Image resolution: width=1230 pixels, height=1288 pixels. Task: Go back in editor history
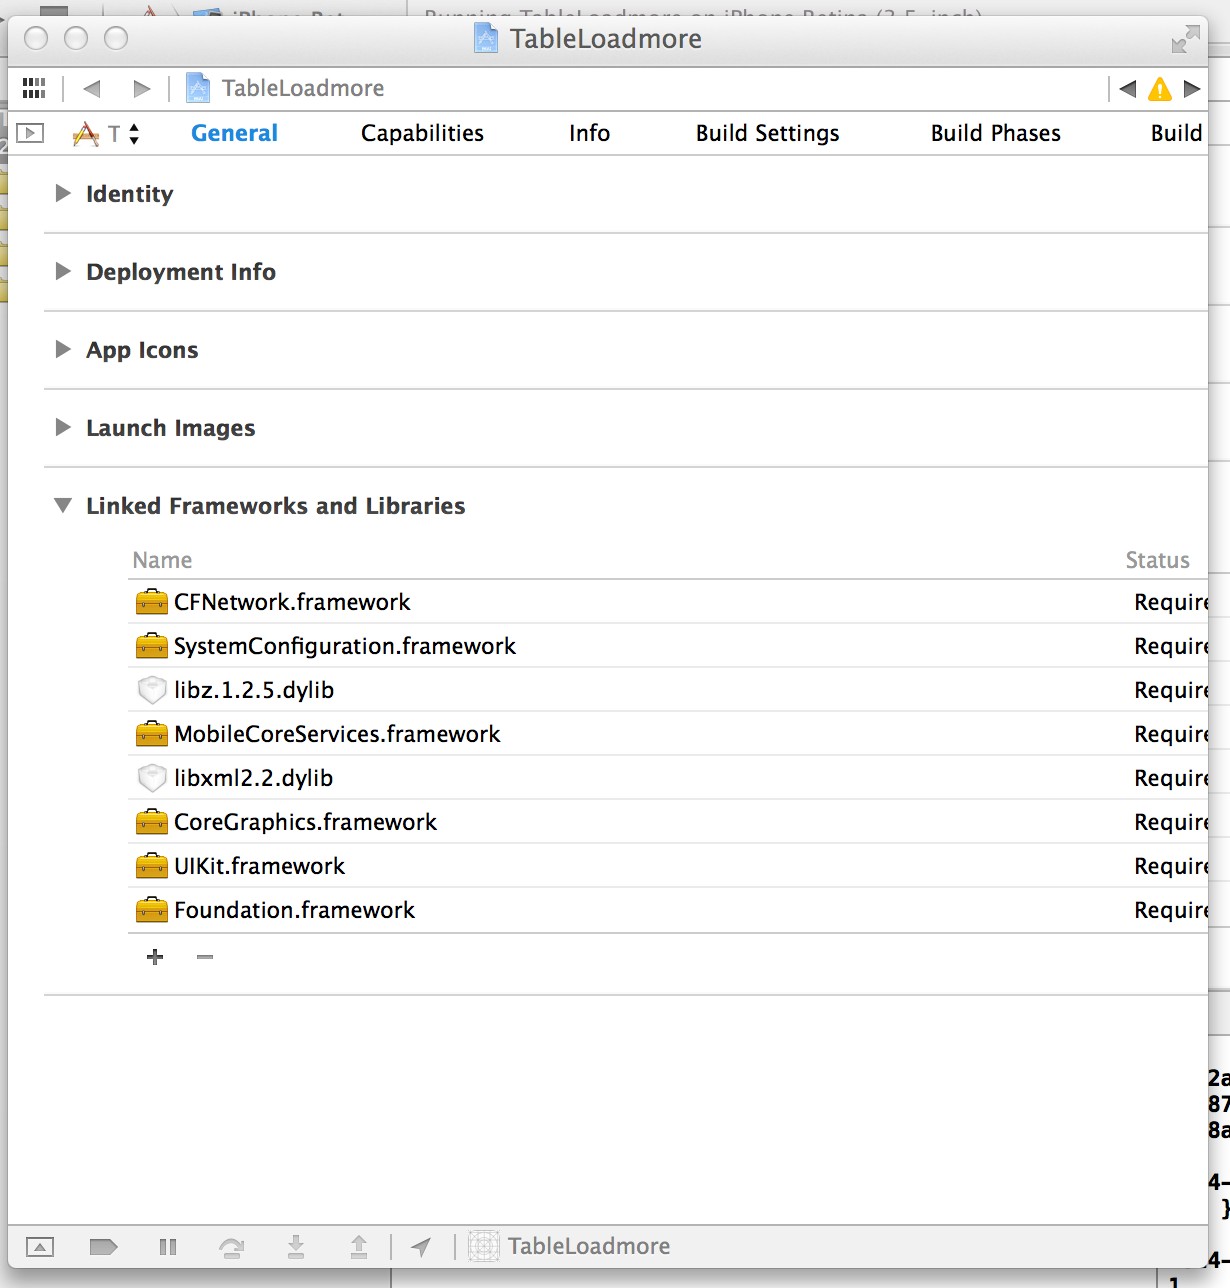point(92,88)
